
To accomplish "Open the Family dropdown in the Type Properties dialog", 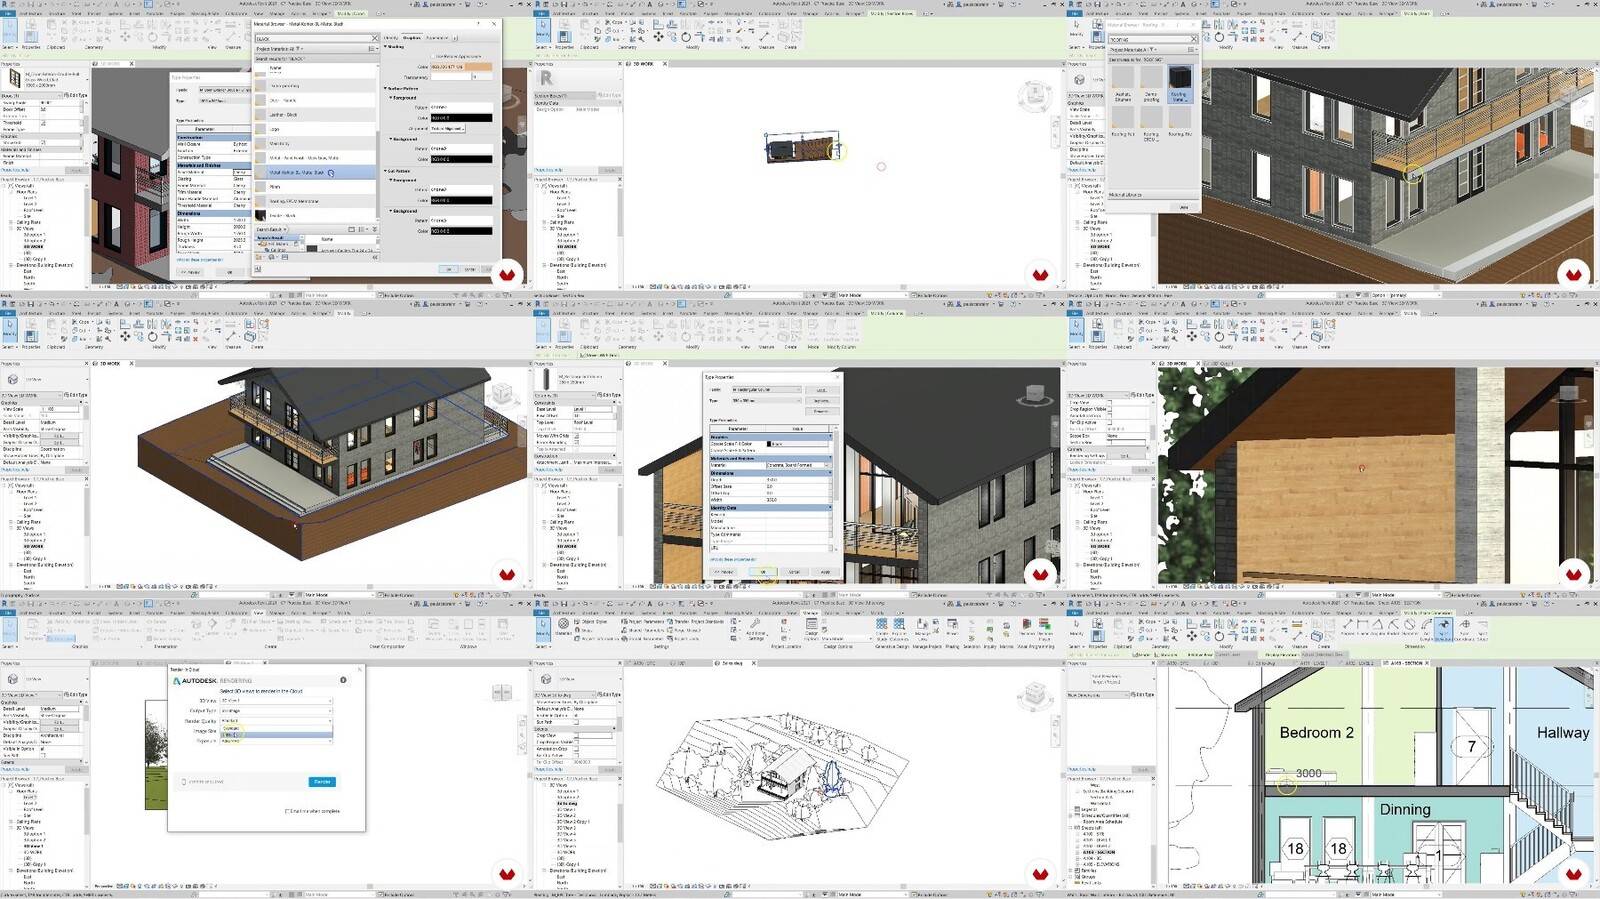I will pyautogui.click(x=766, y=389).
